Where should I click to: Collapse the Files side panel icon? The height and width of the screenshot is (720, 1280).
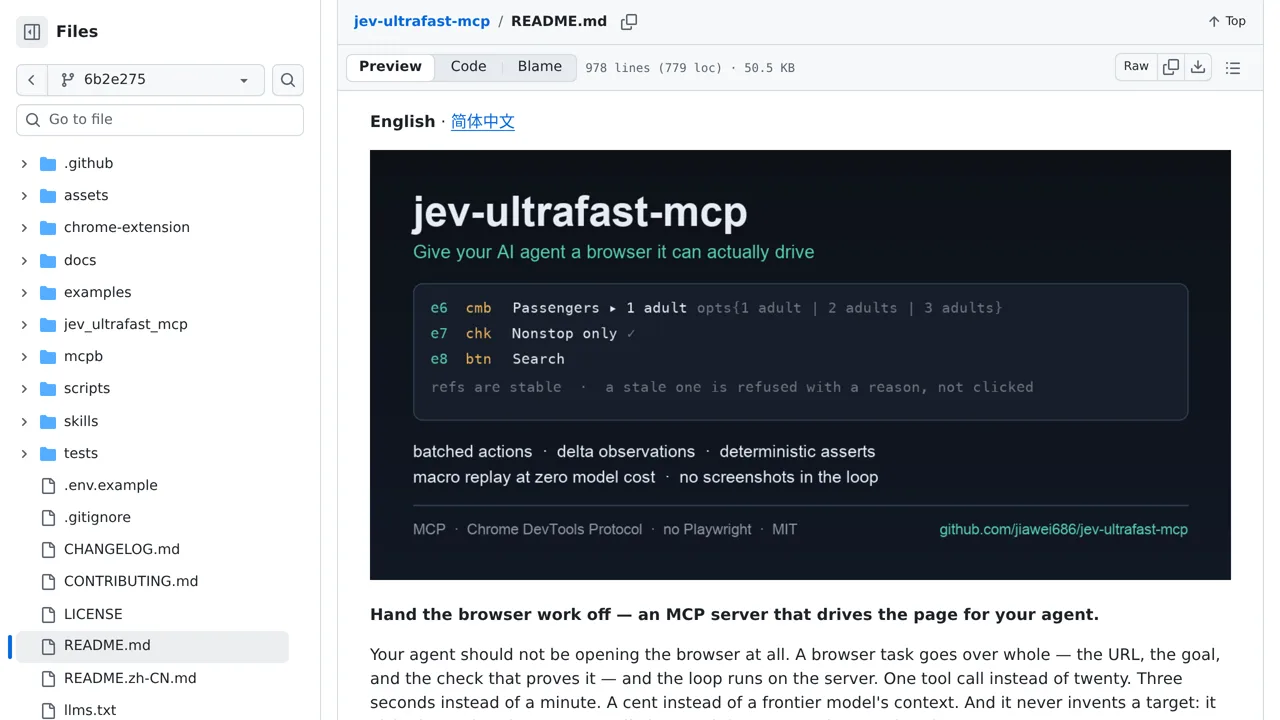click(32, 32)
